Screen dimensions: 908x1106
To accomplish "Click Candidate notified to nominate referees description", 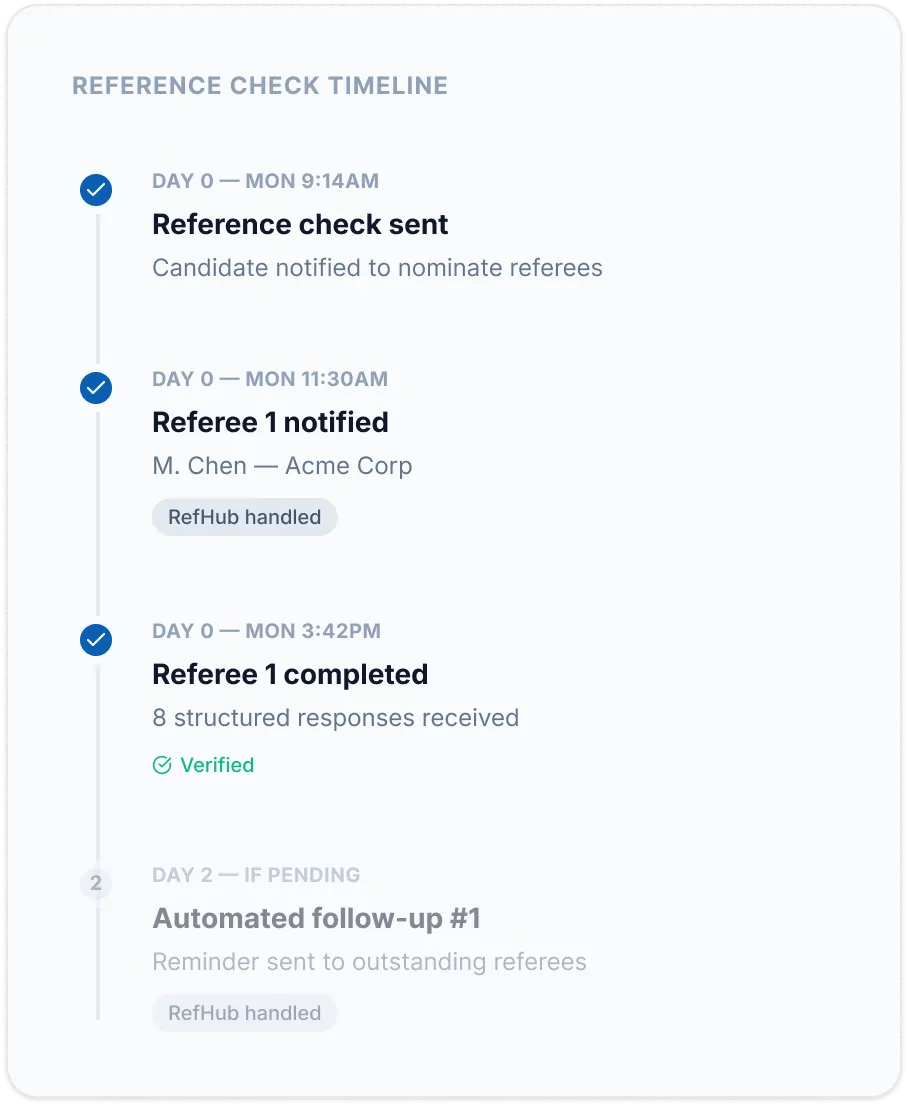I will click(x=377, y=268).
